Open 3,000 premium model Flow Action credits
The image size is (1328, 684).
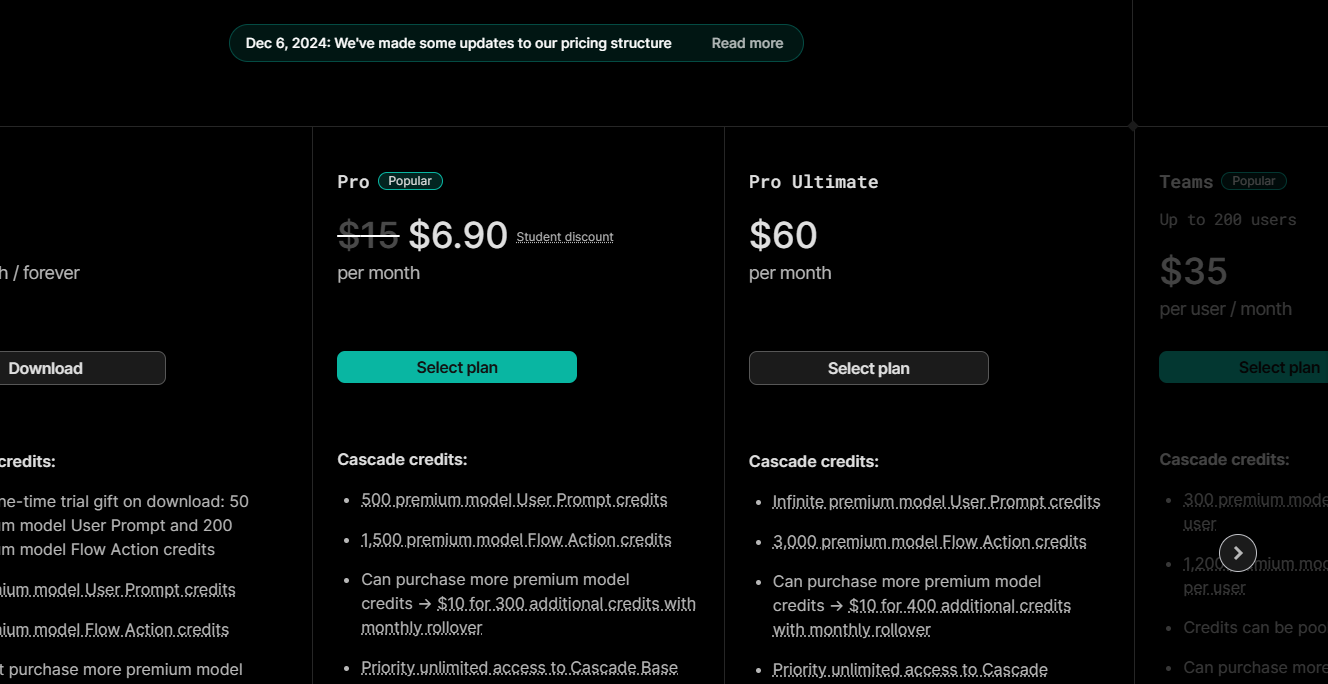(x=929, y=542)
